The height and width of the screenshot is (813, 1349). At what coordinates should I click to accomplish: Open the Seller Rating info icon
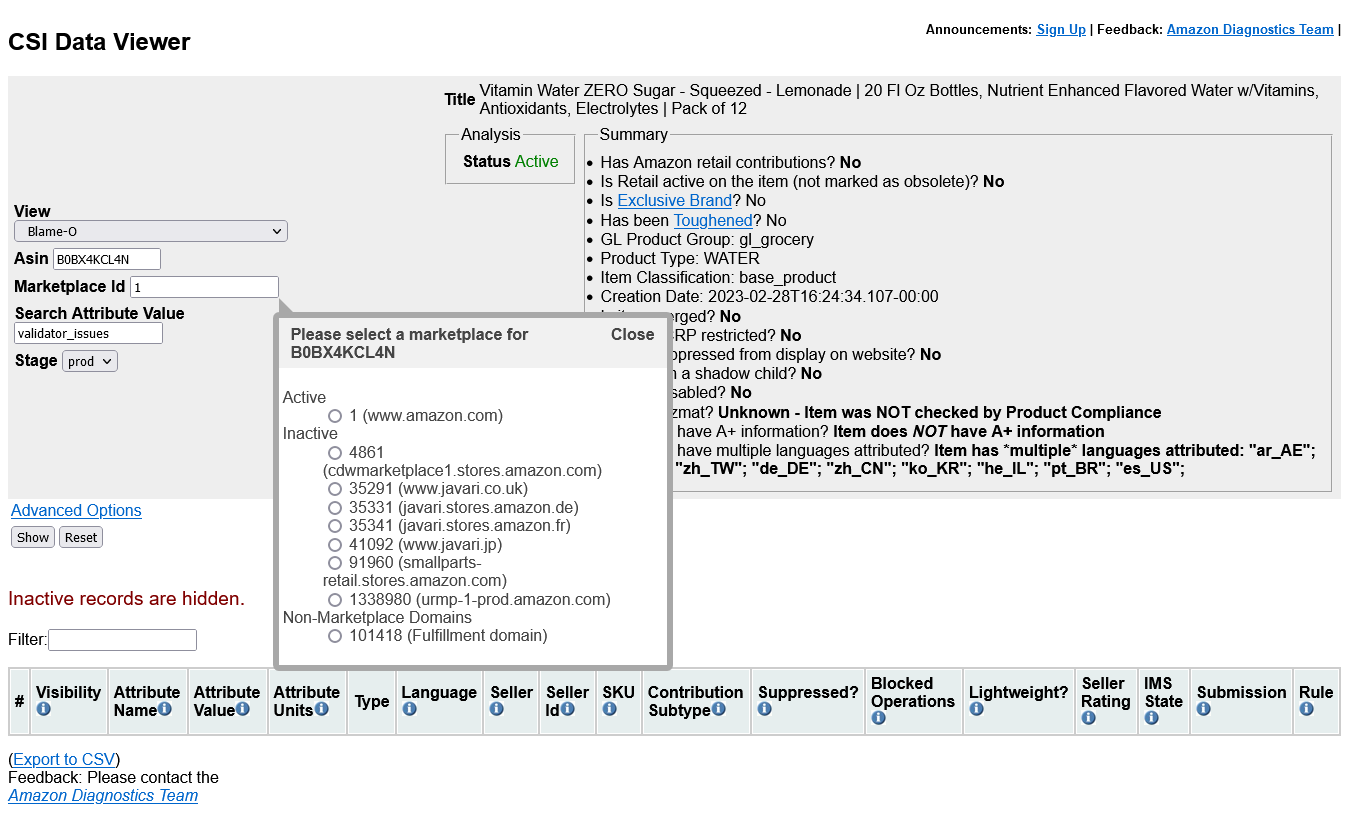click(1089, 718)
